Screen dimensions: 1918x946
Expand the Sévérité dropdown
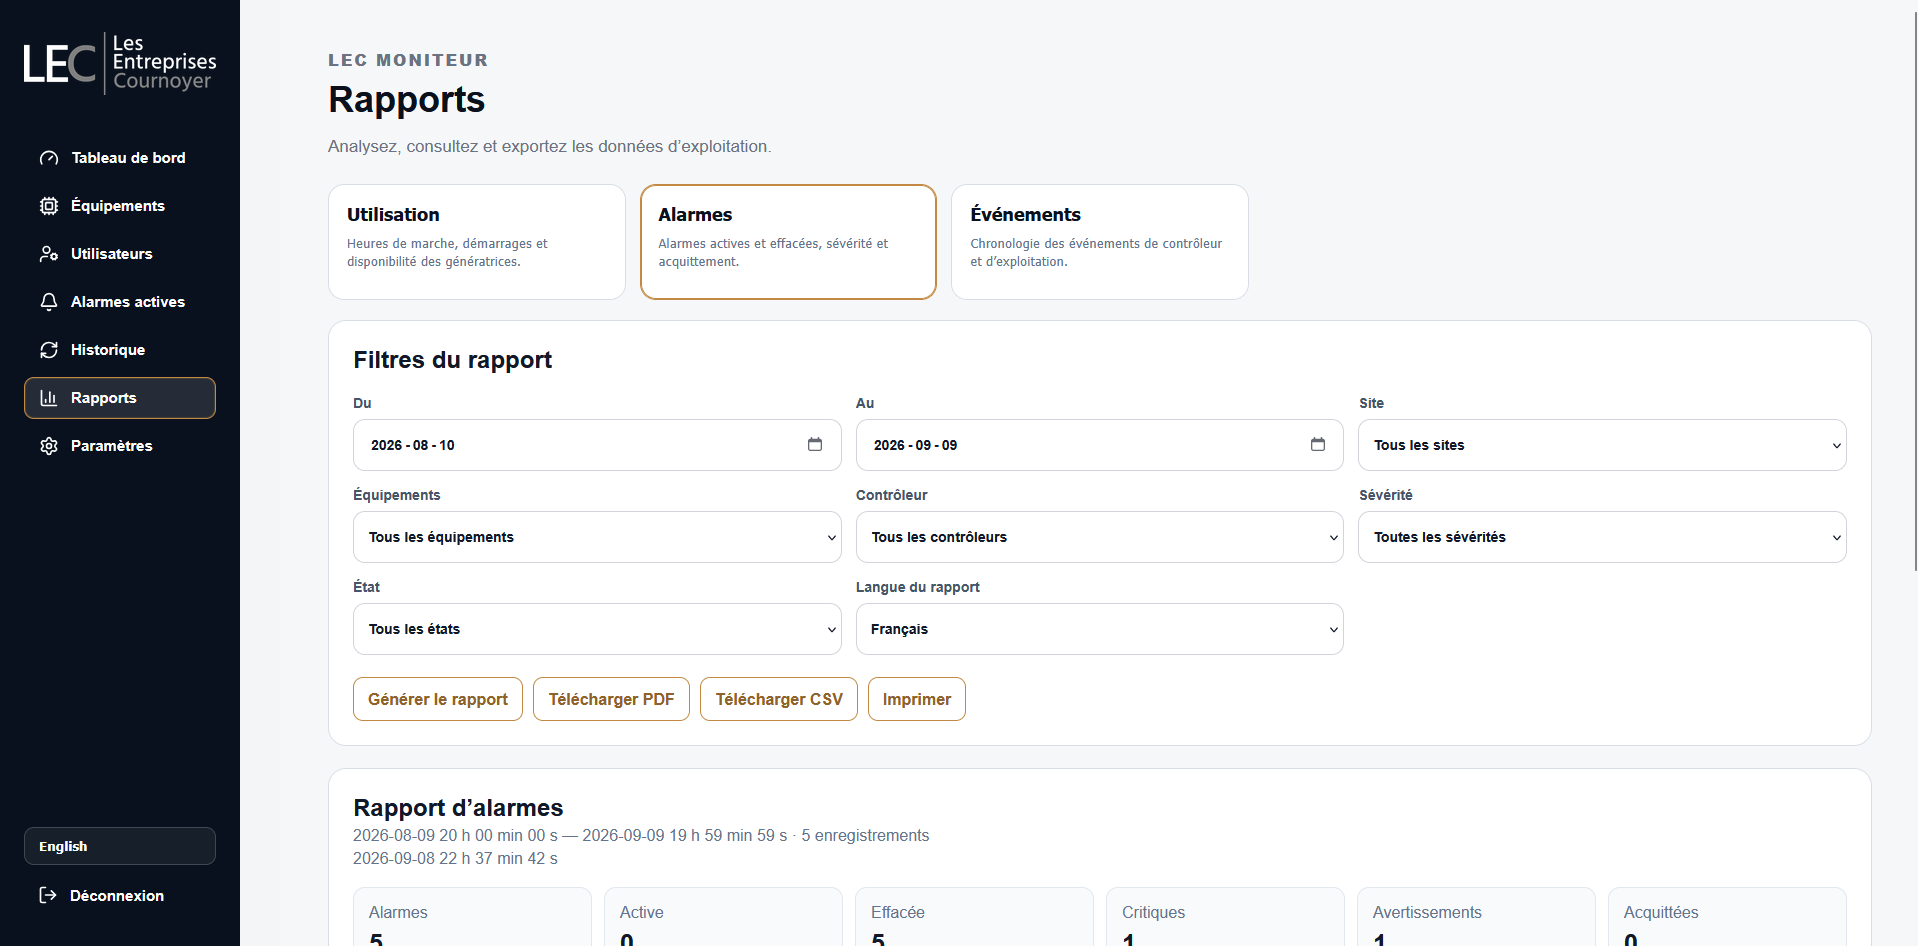1602,537
